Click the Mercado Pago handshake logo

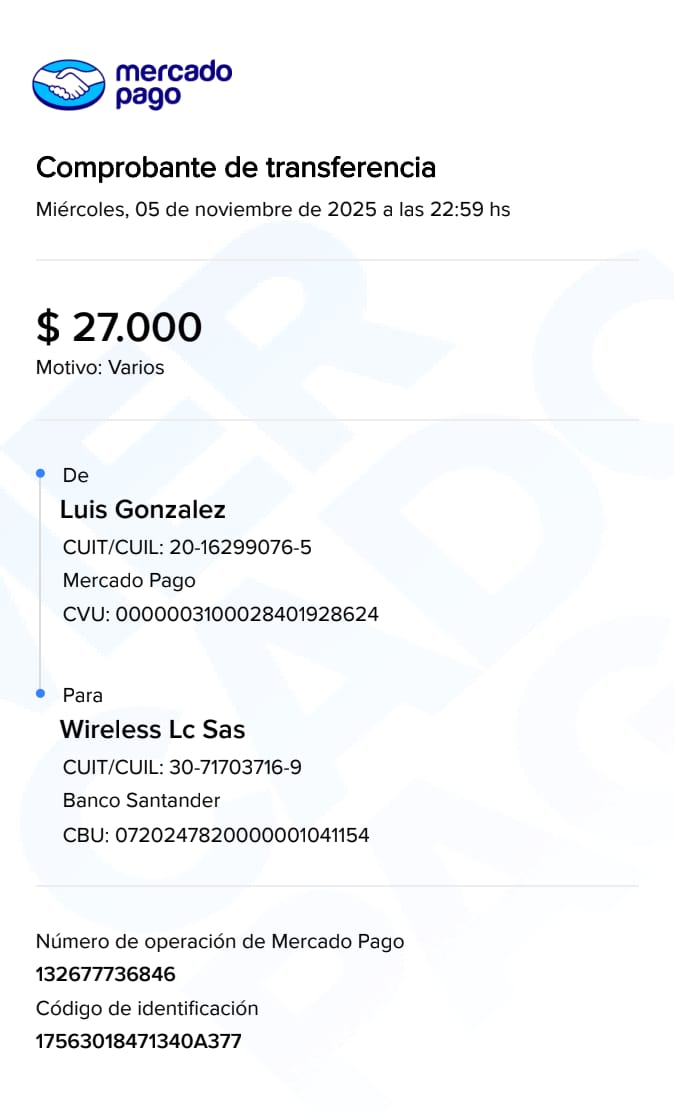[68, 84]
